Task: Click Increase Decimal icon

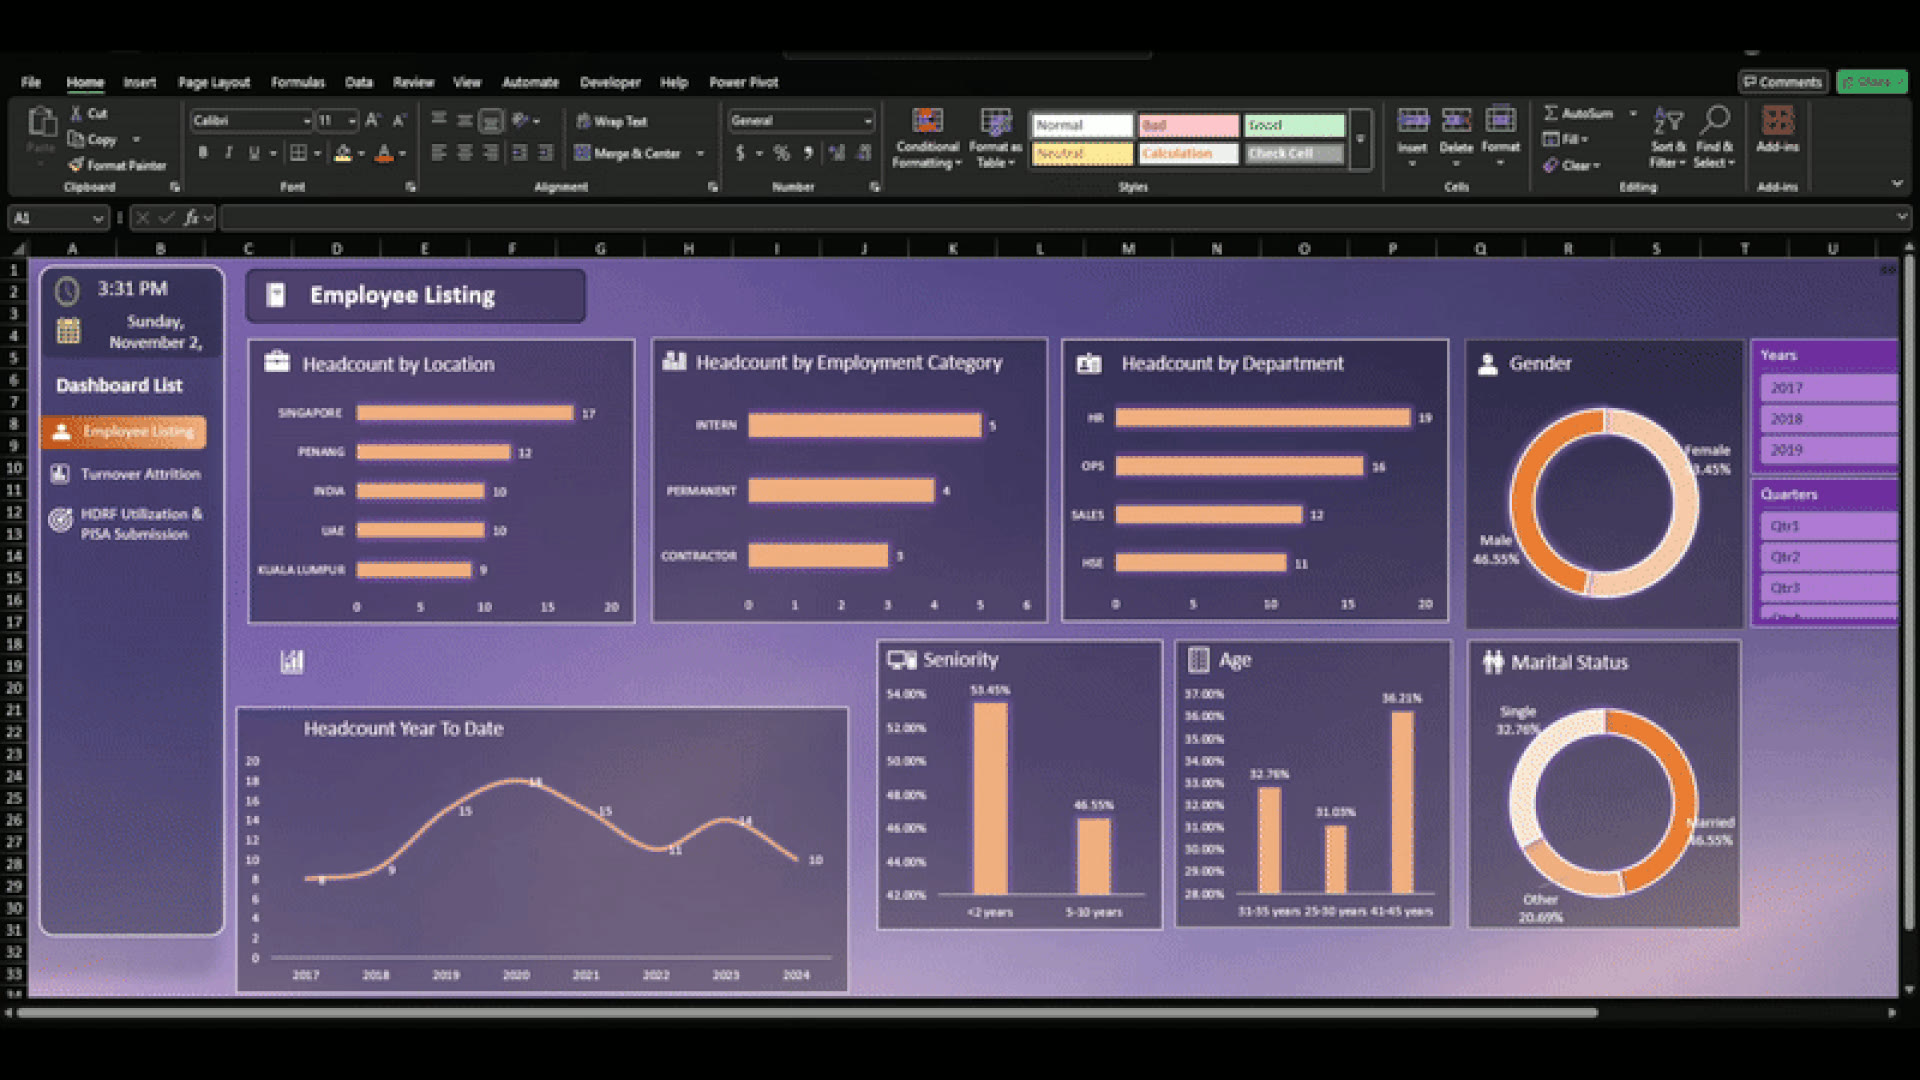Action: (x=837, y=153)
